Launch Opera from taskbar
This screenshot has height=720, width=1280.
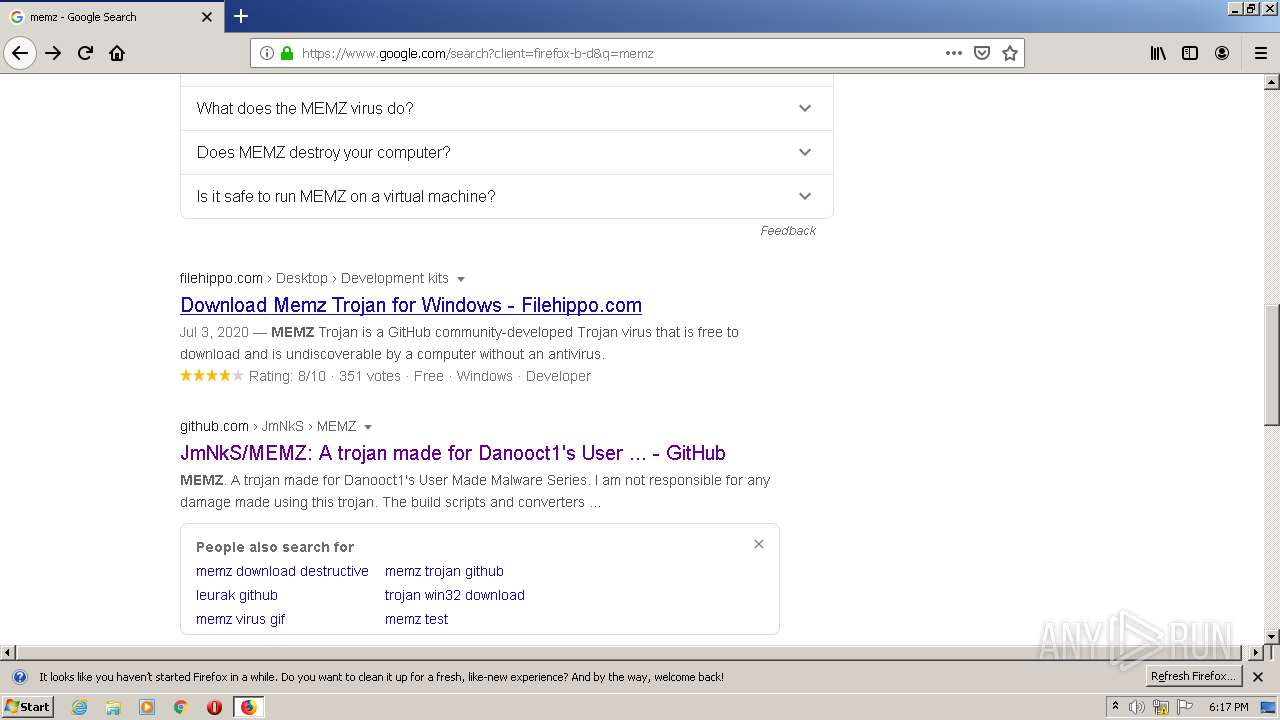pyautogui.click(x=214, y=707)
